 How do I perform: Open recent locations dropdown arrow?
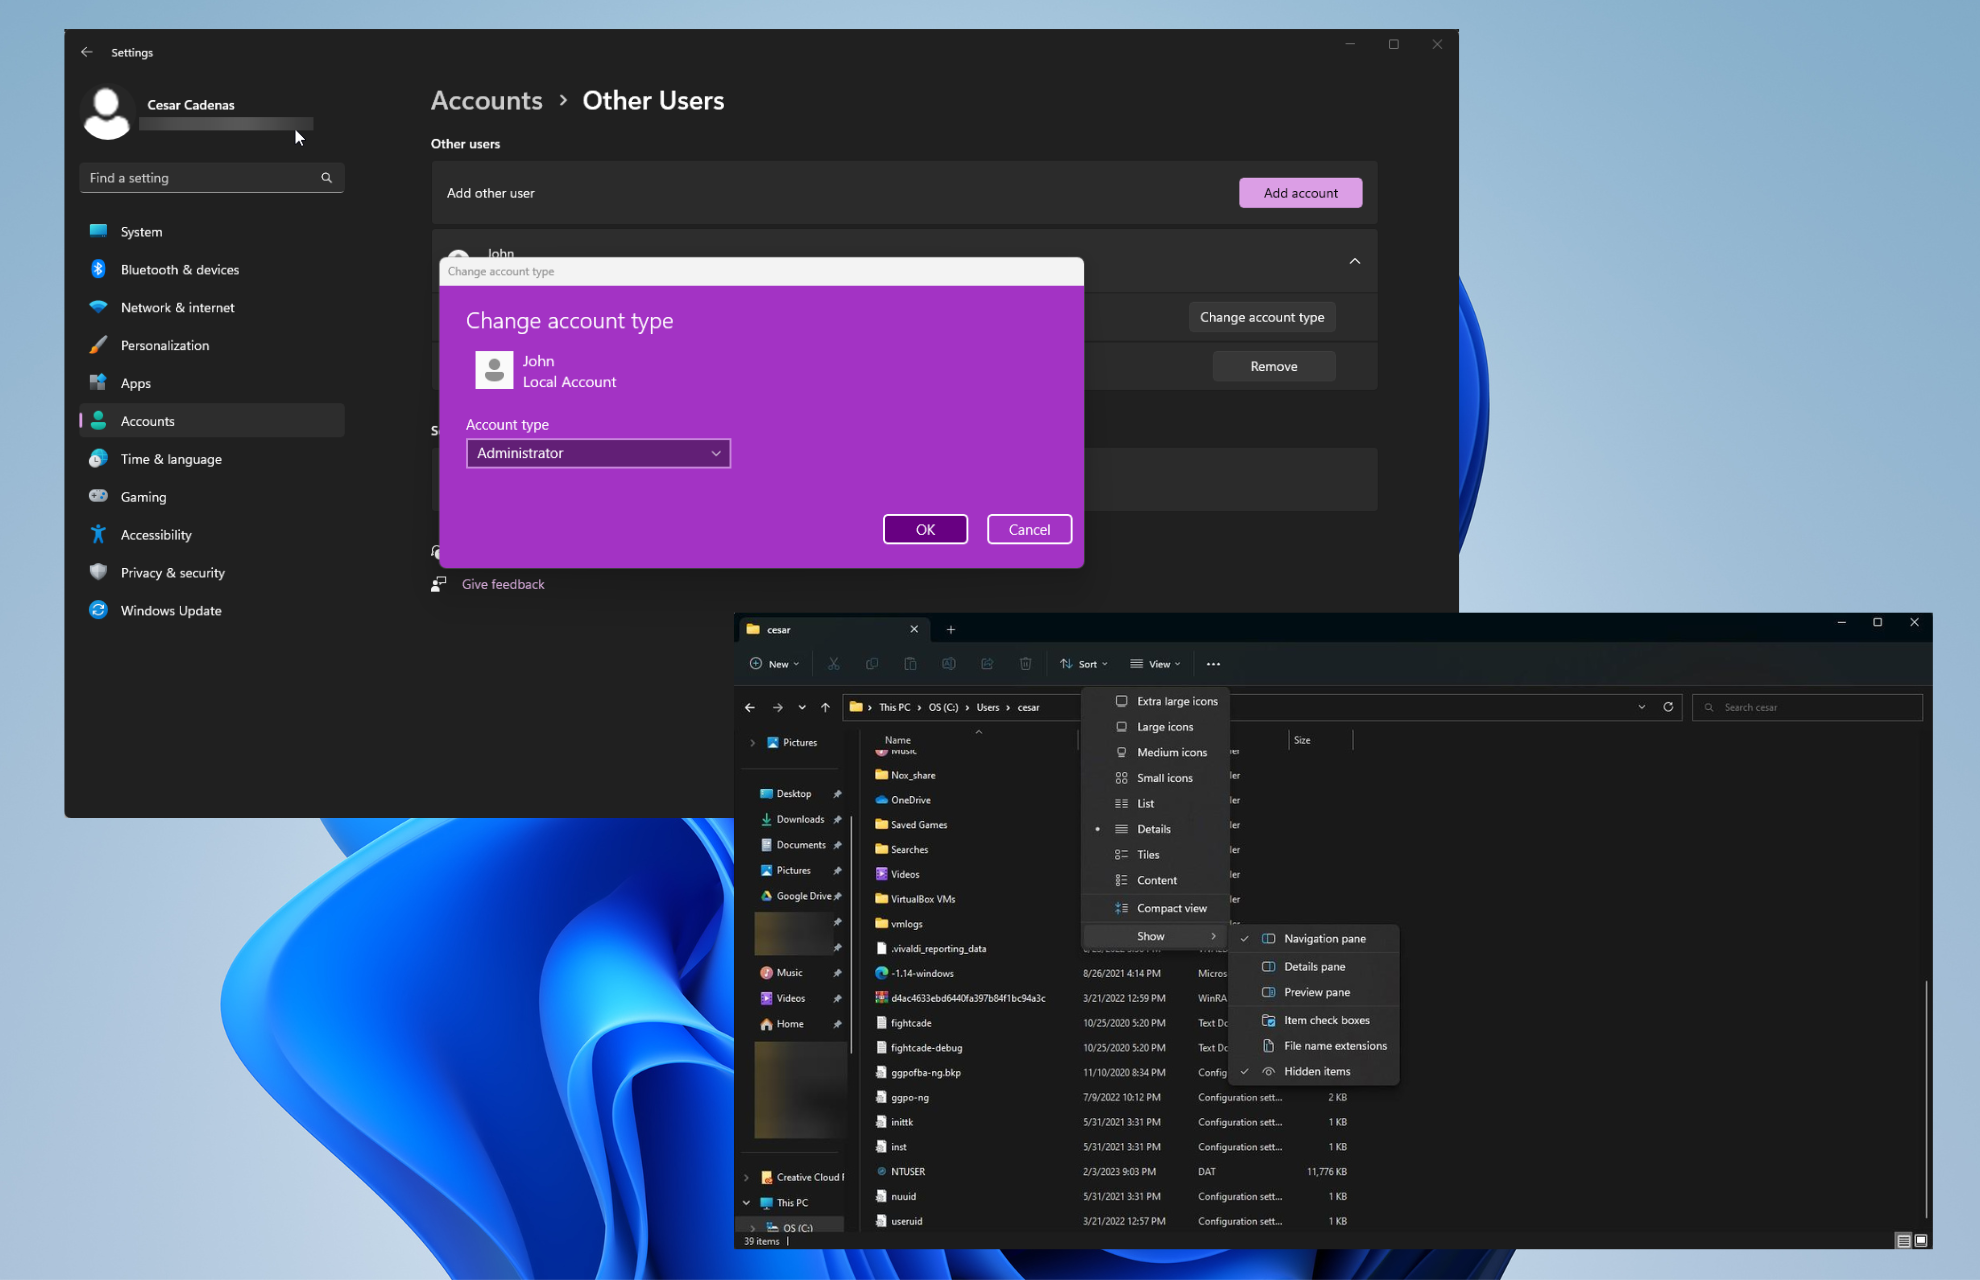pos(802,707)
